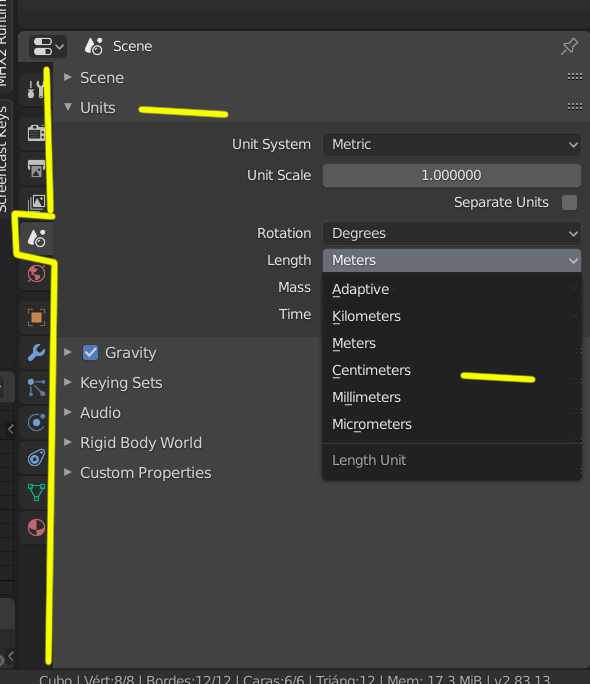This screenshot has height=684, width=590.
Task: Open the Modifiers wrench tab
Action: 36,352
